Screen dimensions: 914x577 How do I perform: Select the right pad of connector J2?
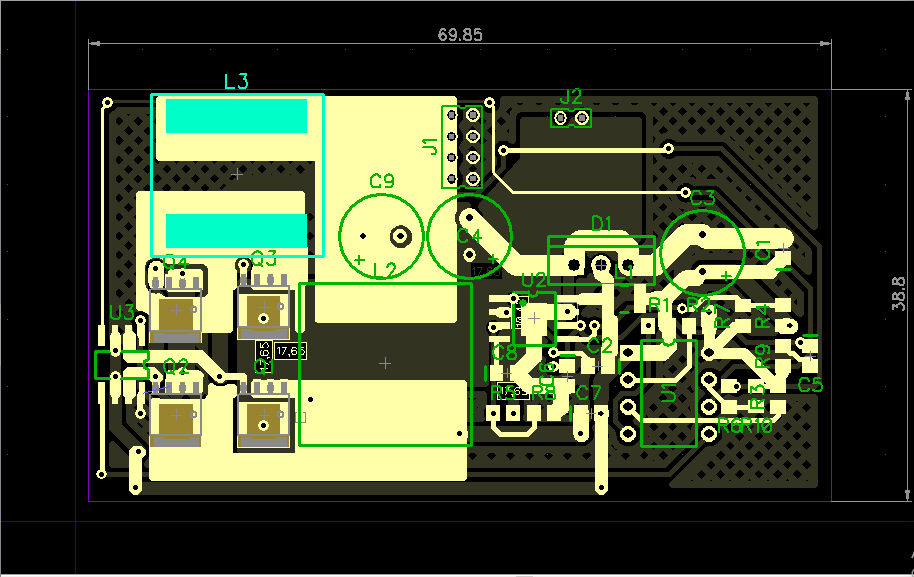pyautogui.click(x=582, y=119)
